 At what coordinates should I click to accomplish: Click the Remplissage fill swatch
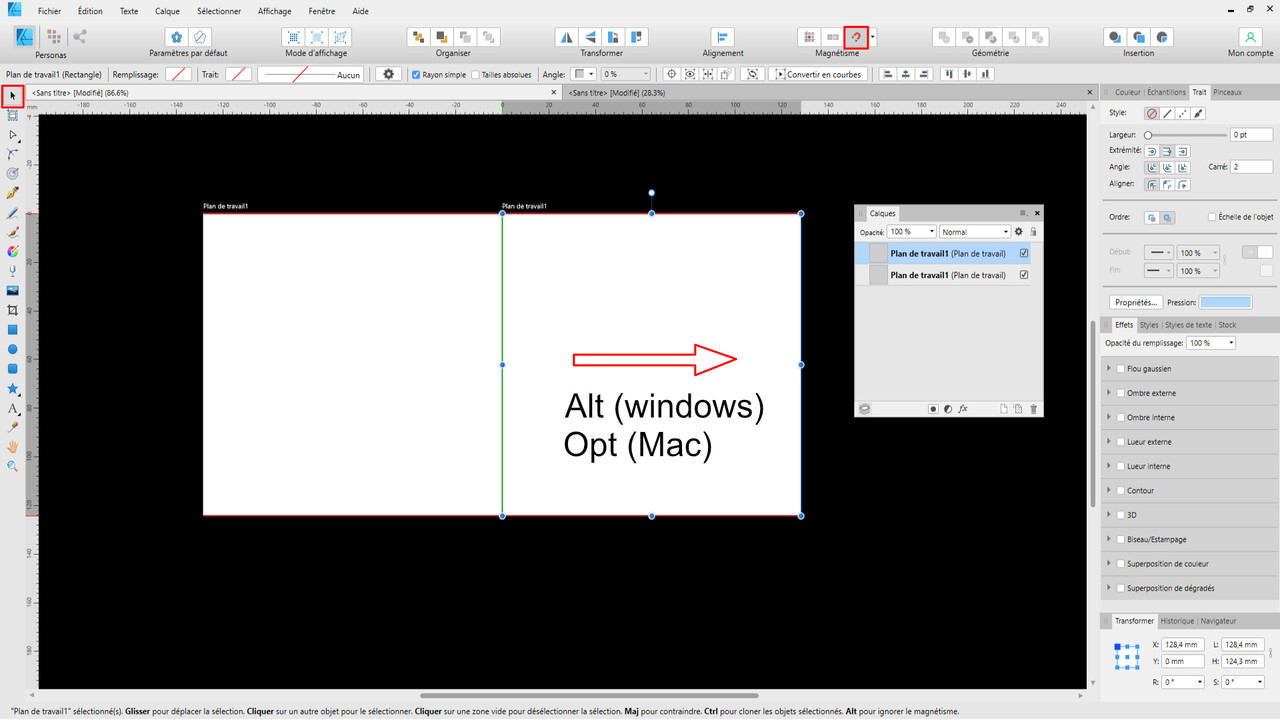click(179, 74)
